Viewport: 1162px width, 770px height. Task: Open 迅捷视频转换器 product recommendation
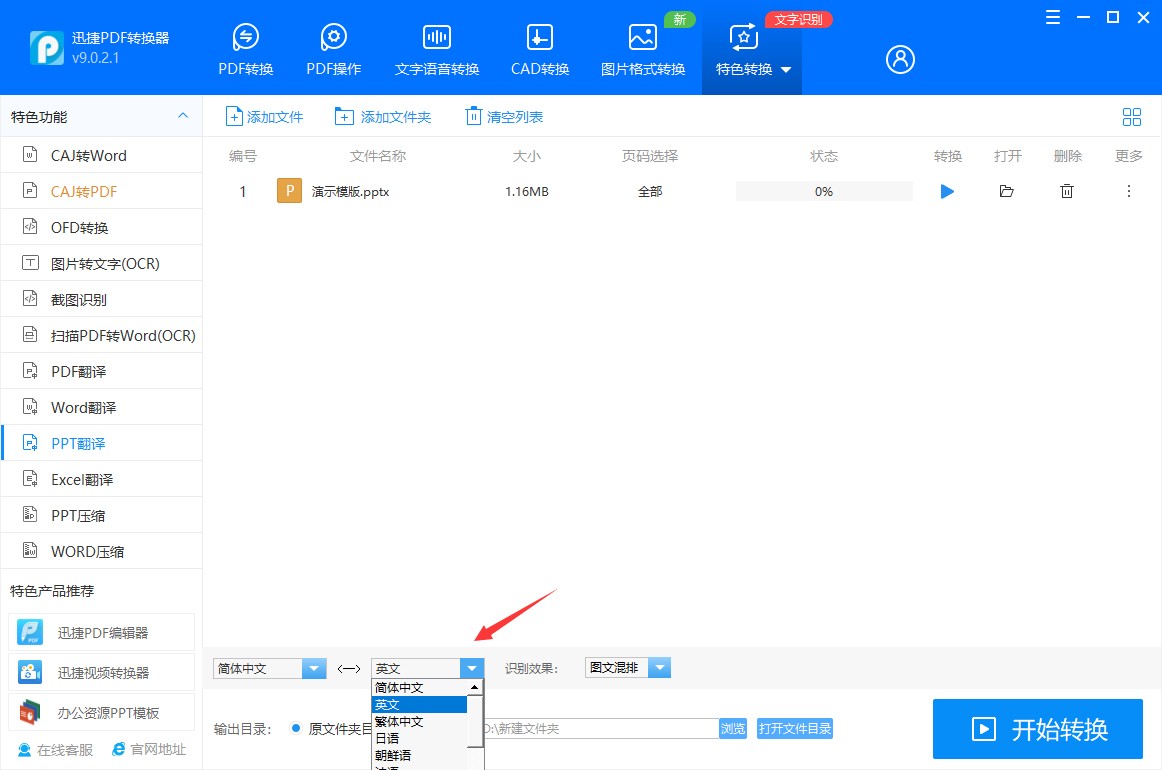click(x=102, y=673)
